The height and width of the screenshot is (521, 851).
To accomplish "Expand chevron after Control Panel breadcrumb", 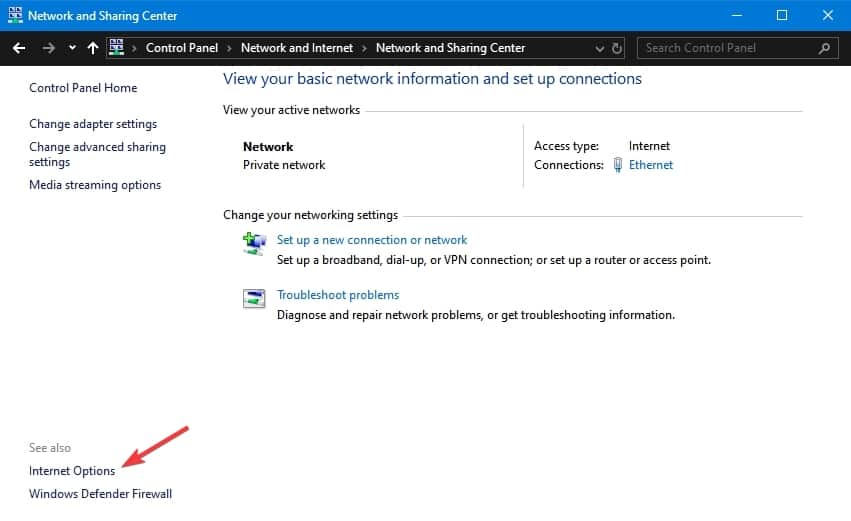I will pos(229,48).
